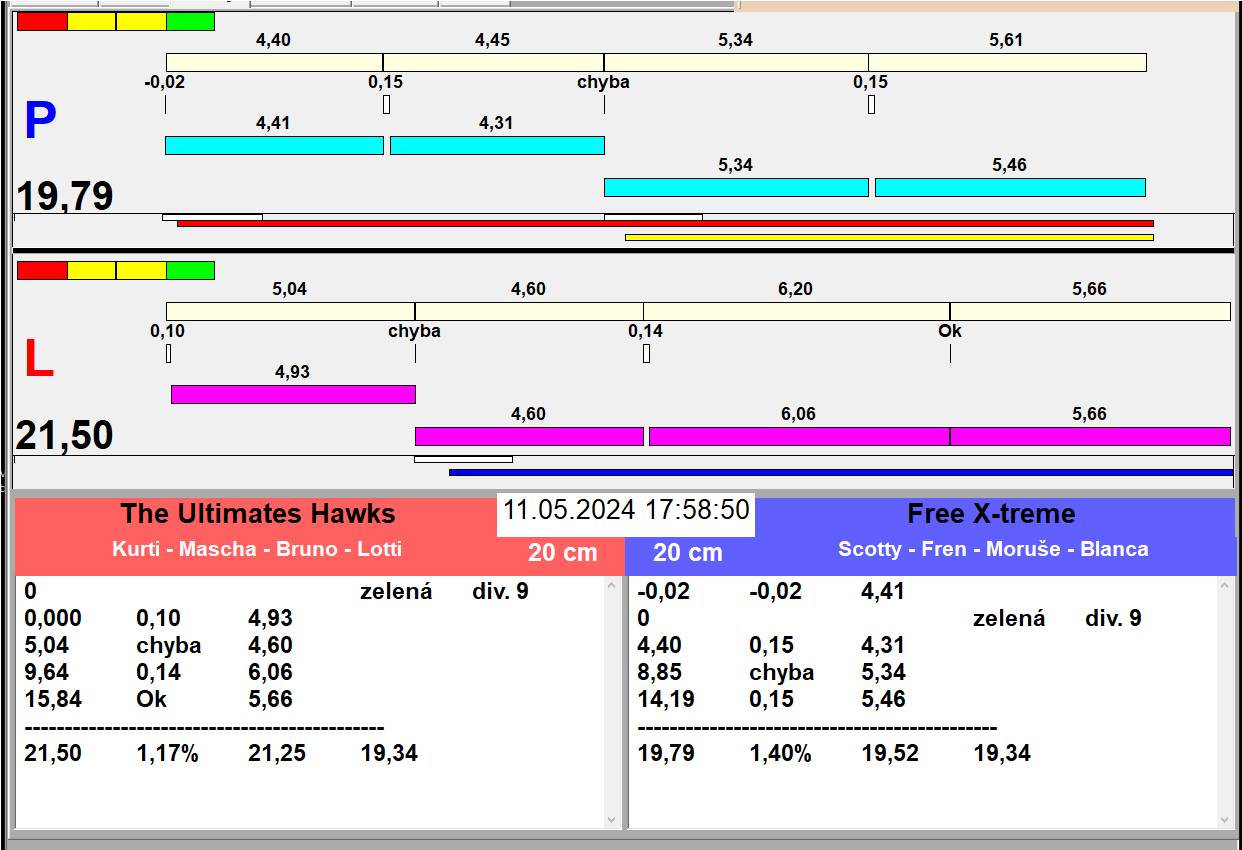The image size is (1242, 850).
Task: Click 19,52 in Free X-treme totals row
Action: tap(890, 753)
